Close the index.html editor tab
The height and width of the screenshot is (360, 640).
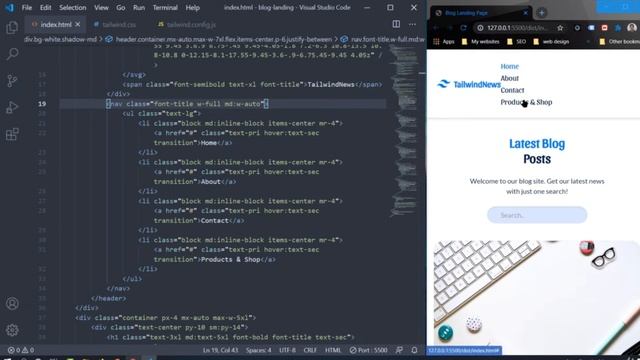(78, 24)
